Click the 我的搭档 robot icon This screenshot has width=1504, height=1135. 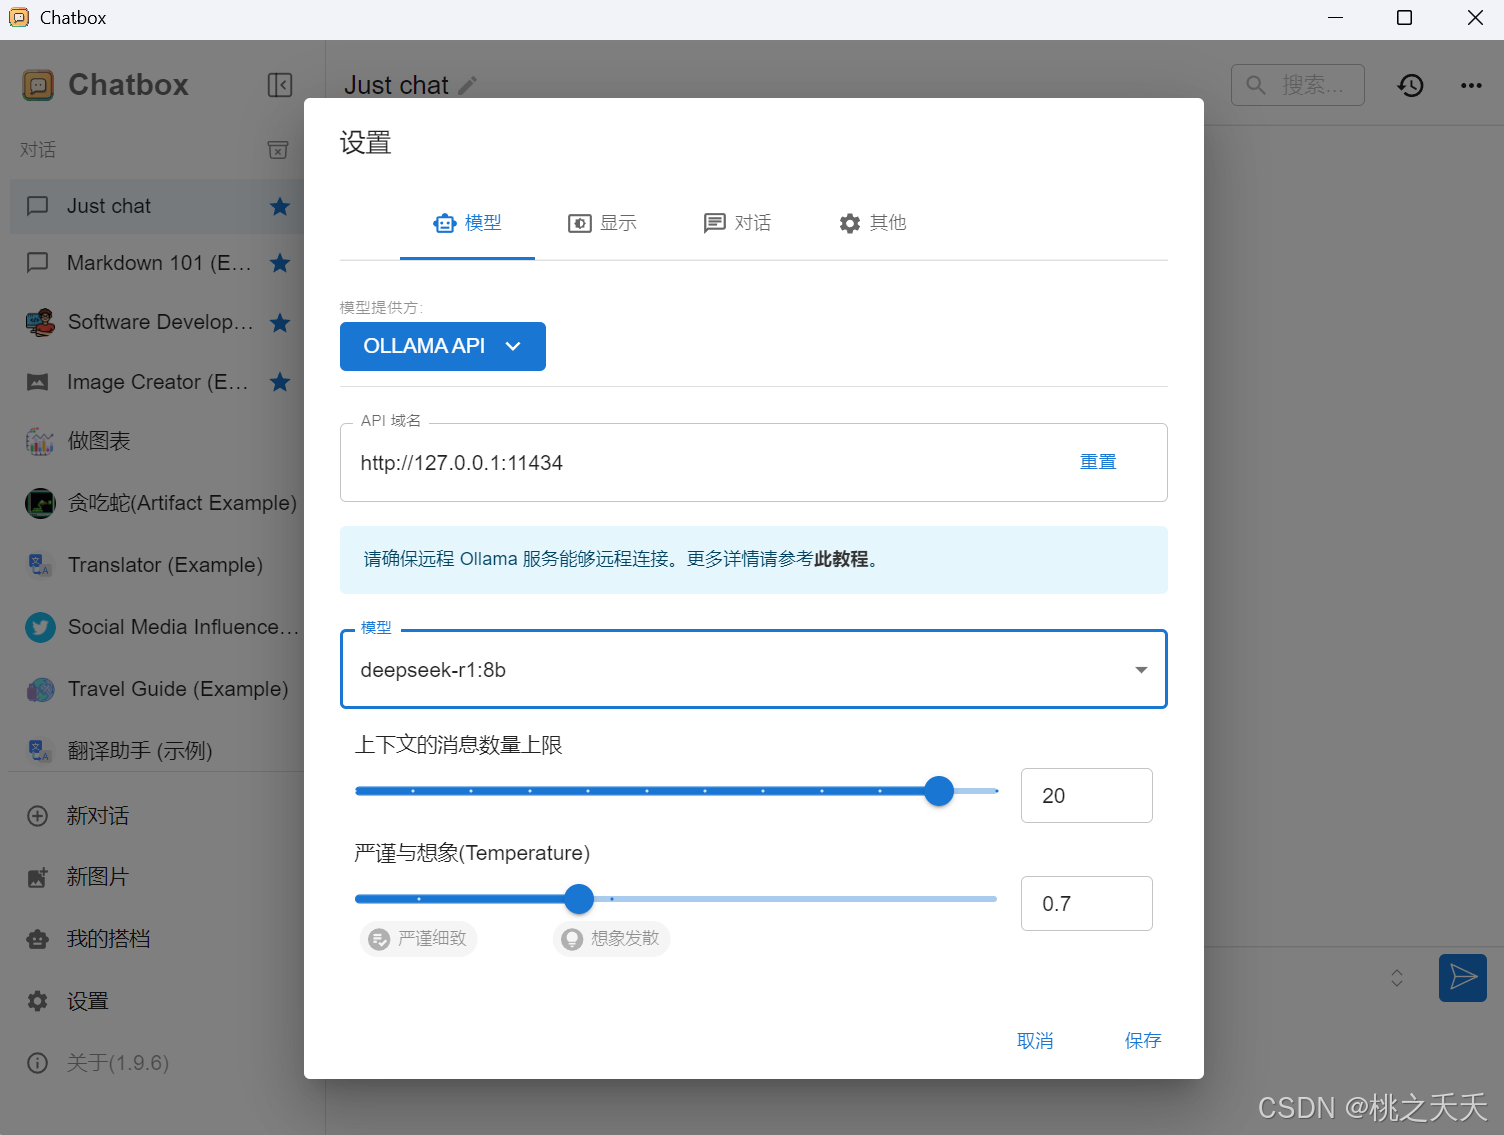tap(37, 939)
